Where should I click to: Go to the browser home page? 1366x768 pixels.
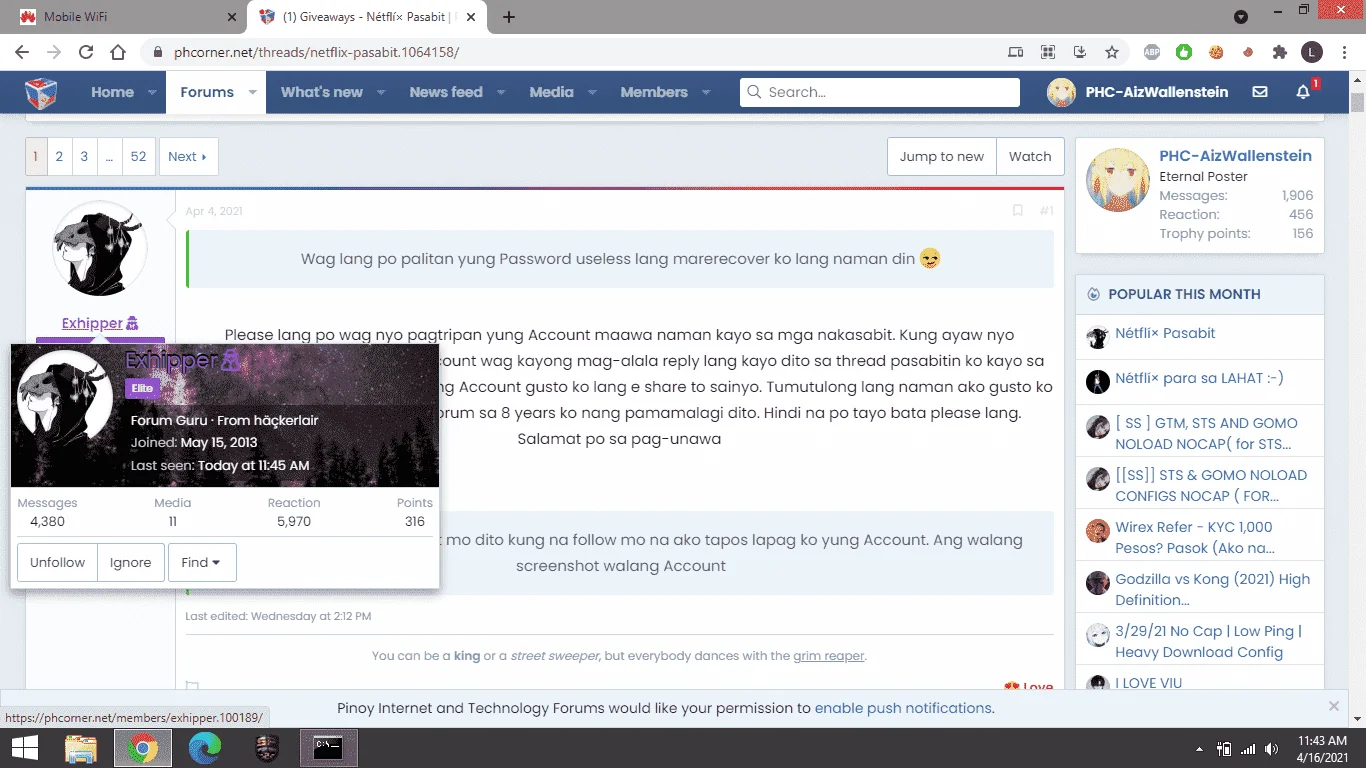tap(118, 52)
